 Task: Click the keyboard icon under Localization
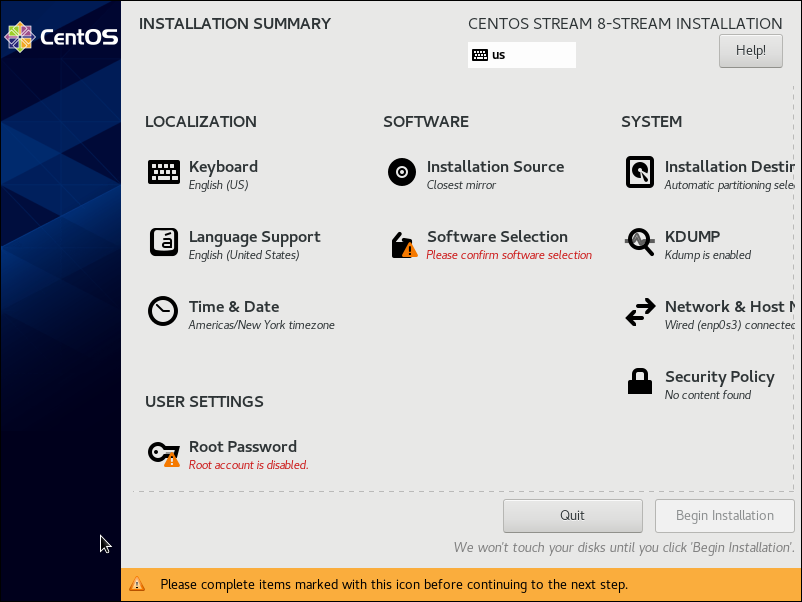tap(164, 173)
